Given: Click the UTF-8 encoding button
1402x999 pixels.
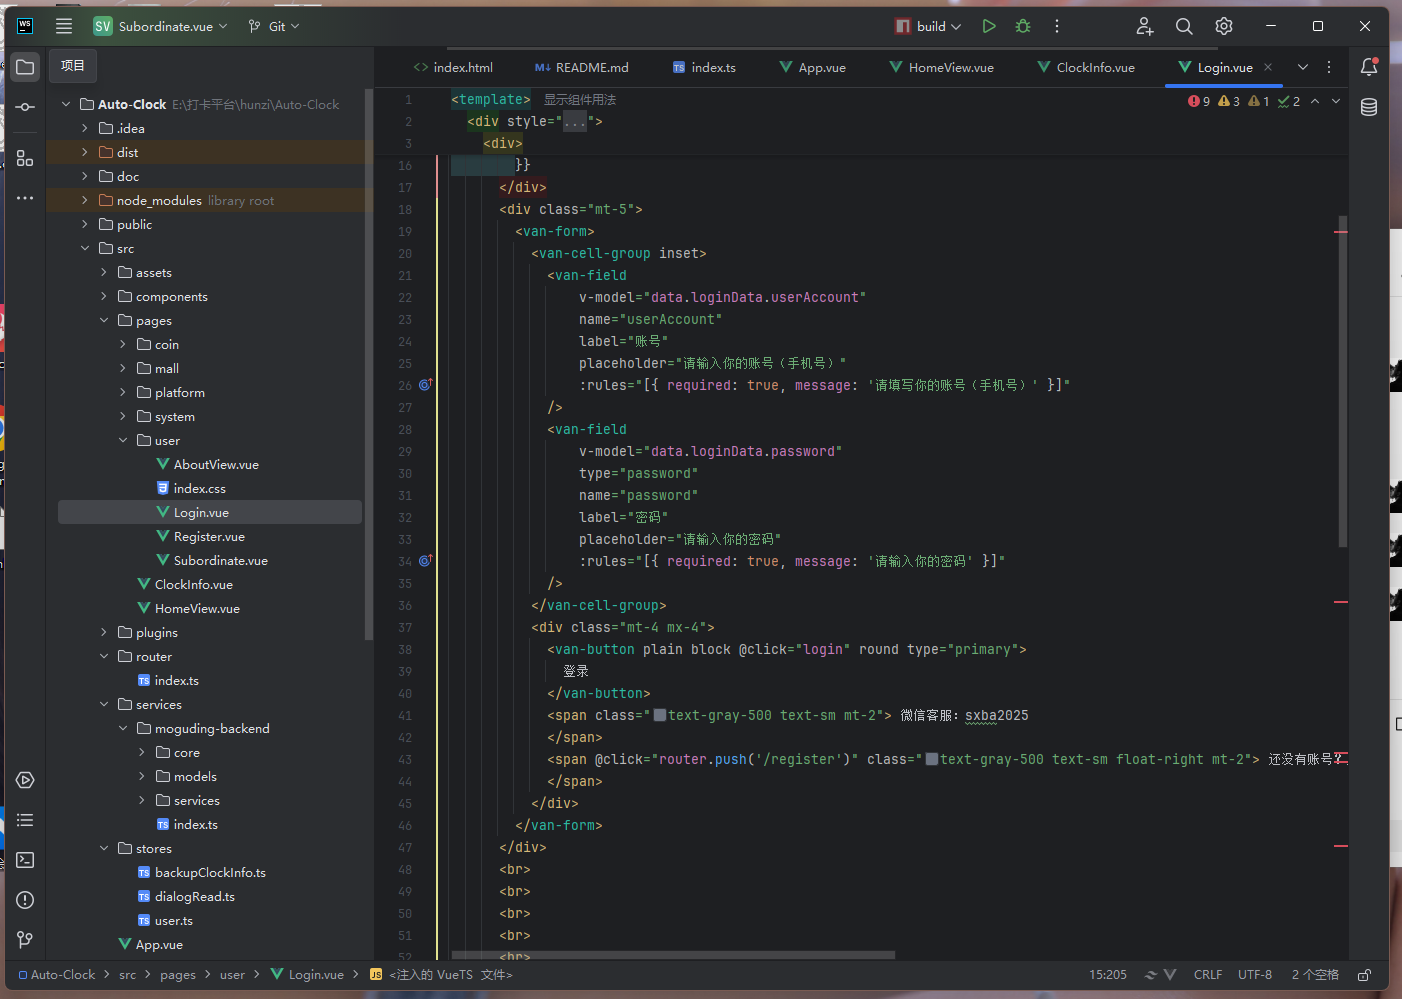Looking at the screenshot, I should coord(1254,975).
